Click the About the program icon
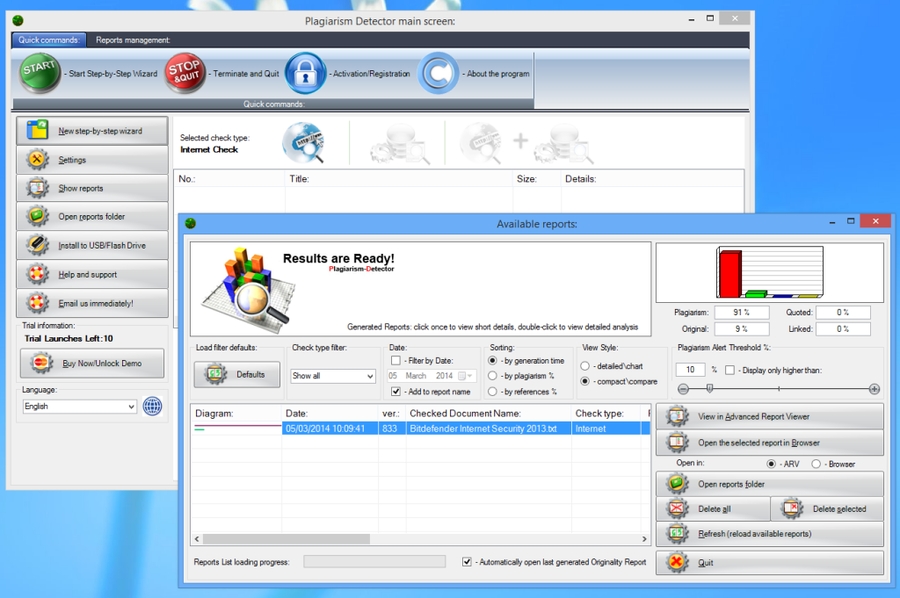This screenshot has width=900, height=598. pyautogui.click(x=437, y=73)
